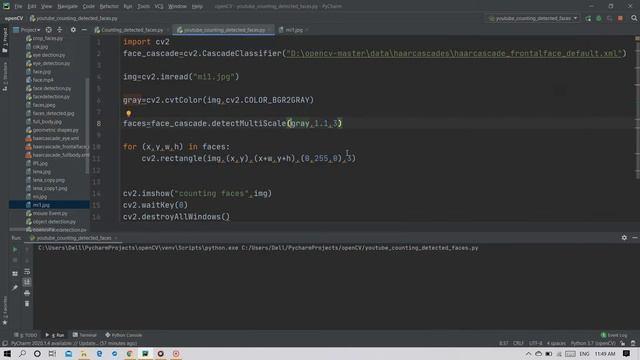Hide the Project panel with minus icon
The image size is (640, 360).
pyautogui.click(x=84, y=30)
